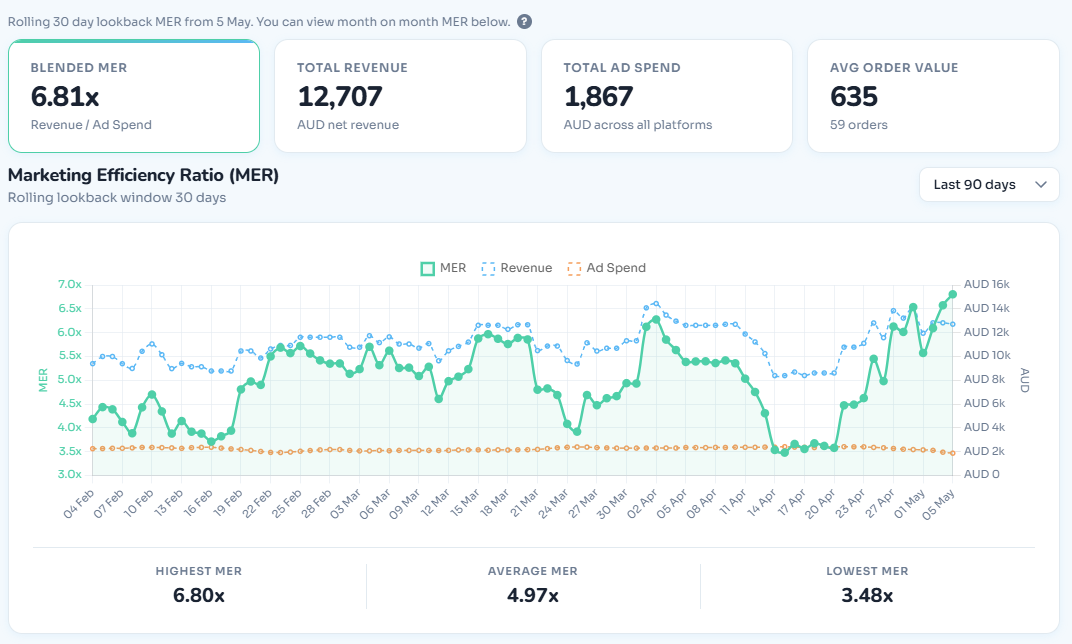Viewport: 1072px width, 644px height.
Task: Click the AUD net revenue text
Action: [x=348, y=124]
